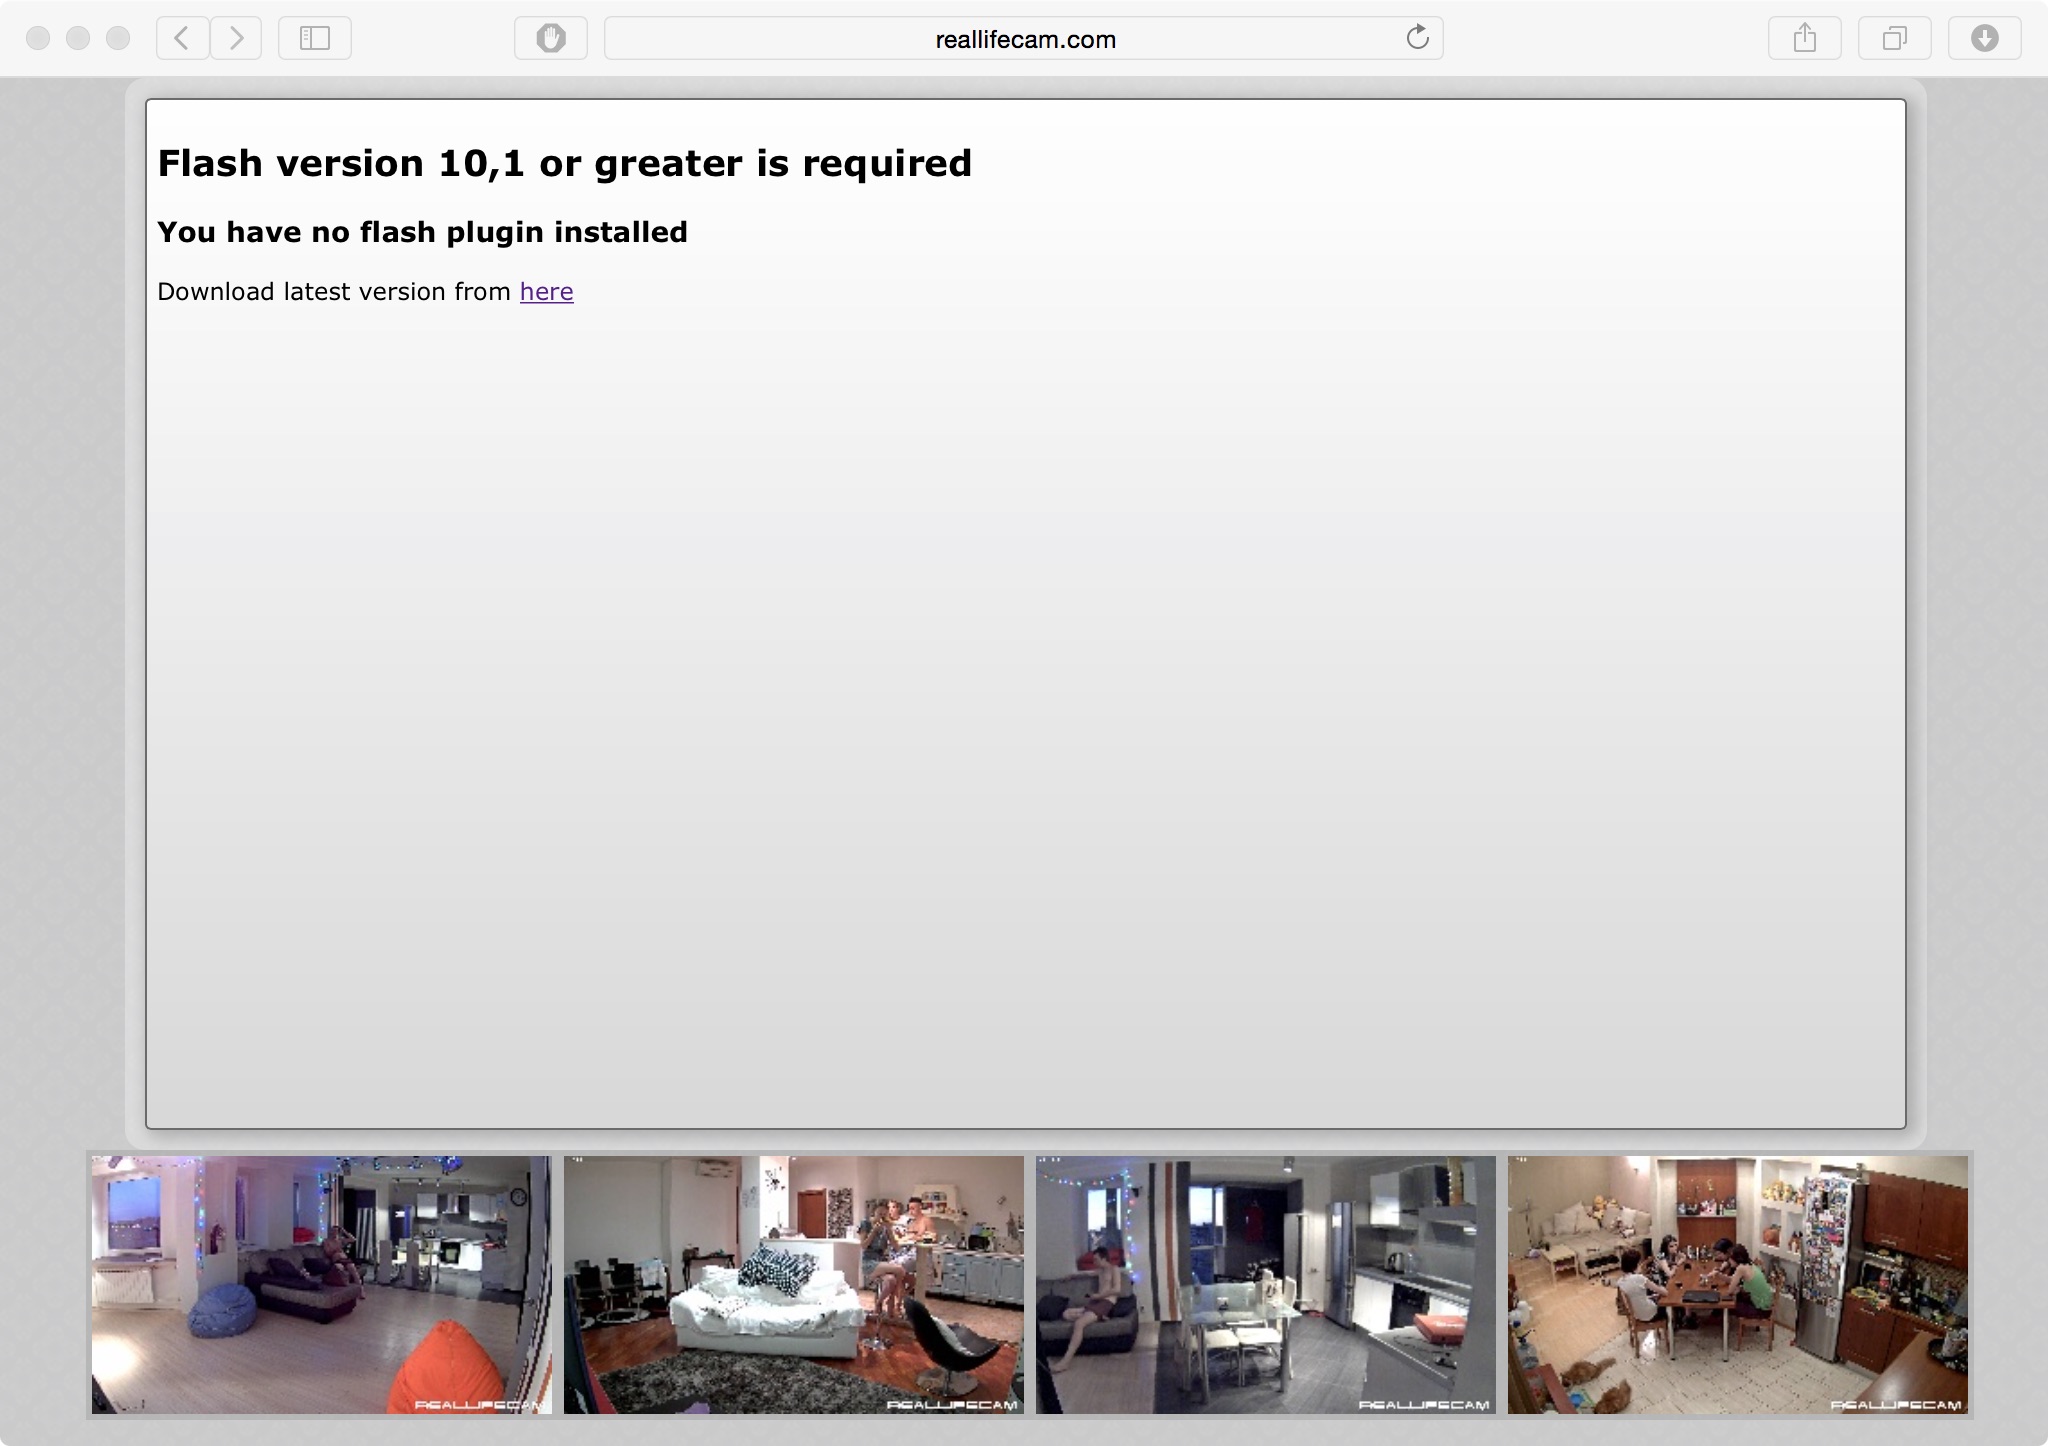This screenshot has height=1446, width=2048.
Task: Click the green fullscreen window button
Action: point(118,39)
